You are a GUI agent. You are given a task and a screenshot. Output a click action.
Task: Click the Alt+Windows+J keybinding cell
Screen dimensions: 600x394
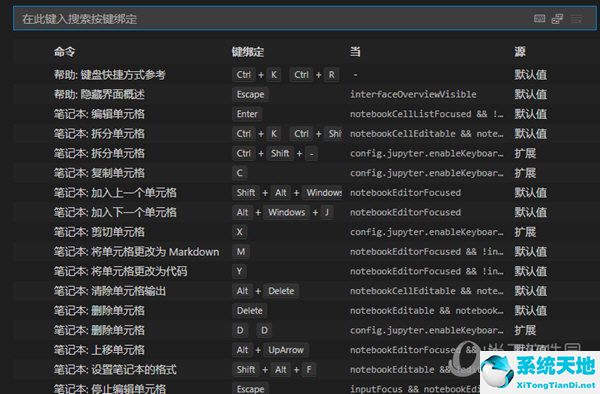(283, 212)
